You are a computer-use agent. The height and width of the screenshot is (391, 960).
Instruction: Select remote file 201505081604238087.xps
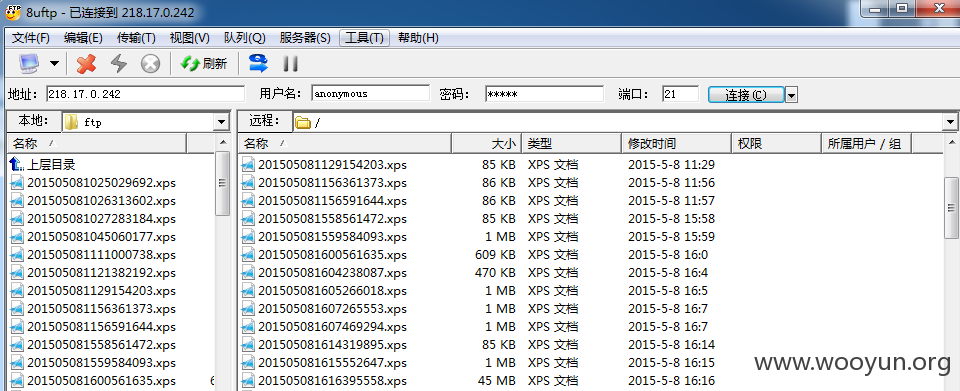(x=332, y=272)
